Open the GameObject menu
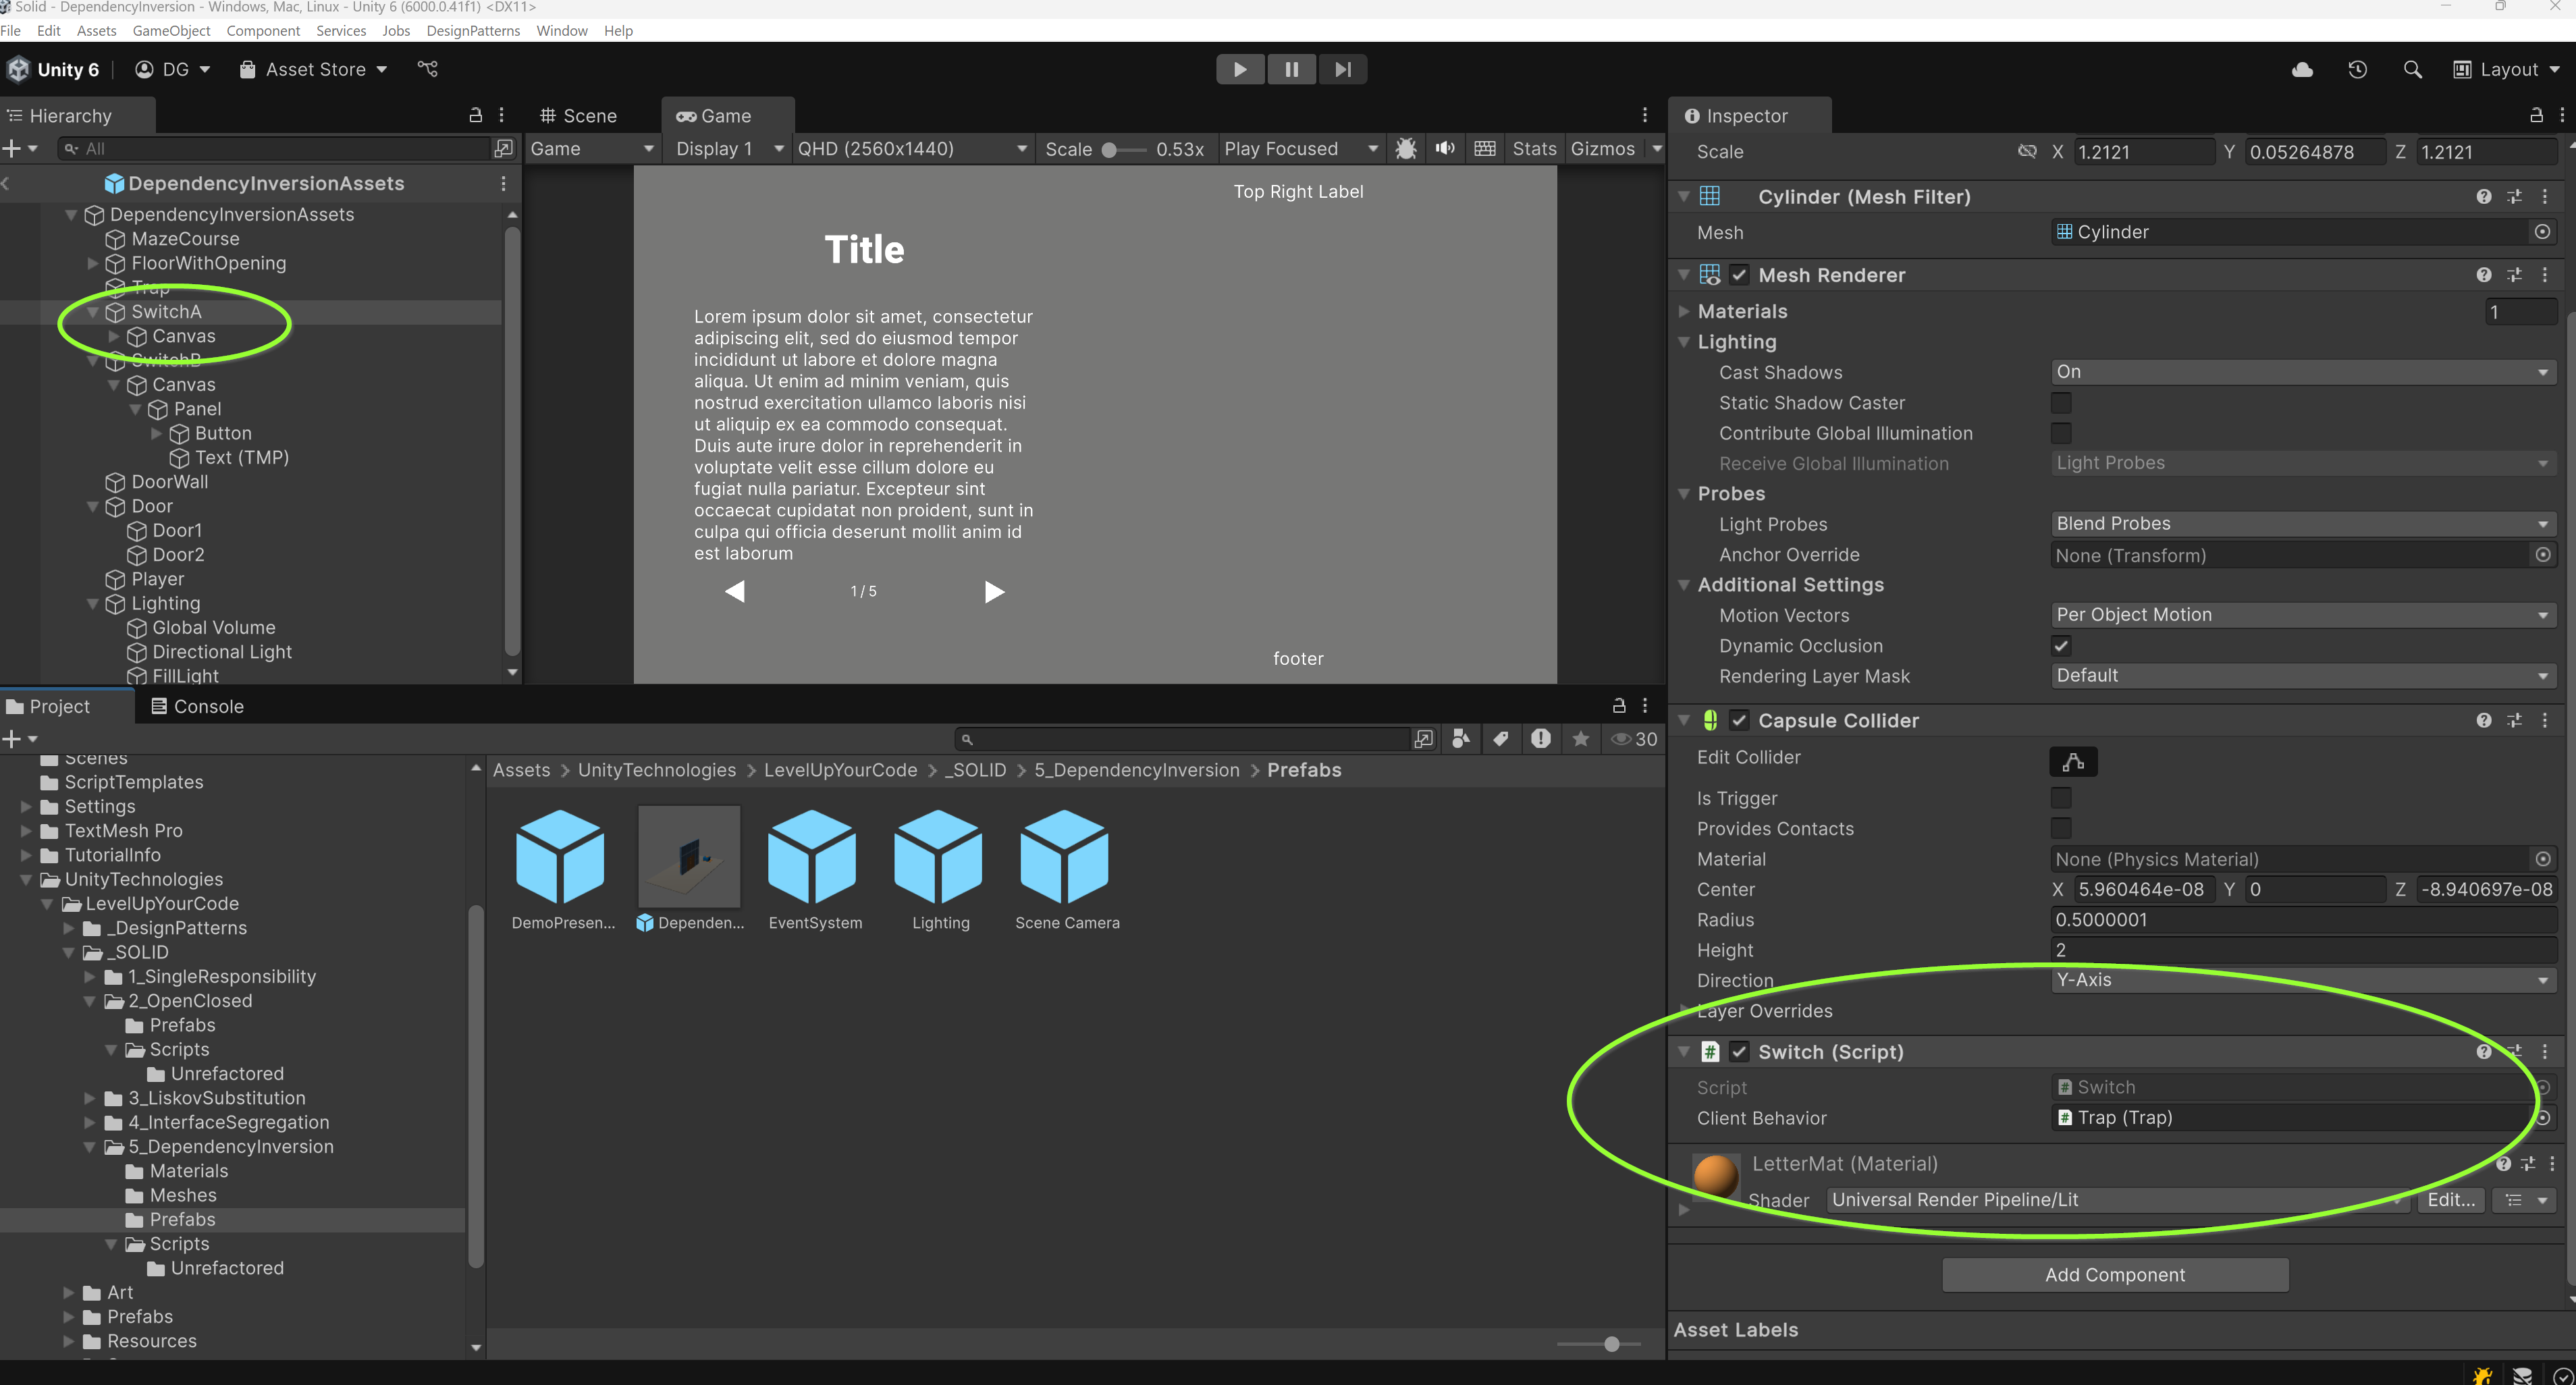2576x1385 pixels. (171, 30)
